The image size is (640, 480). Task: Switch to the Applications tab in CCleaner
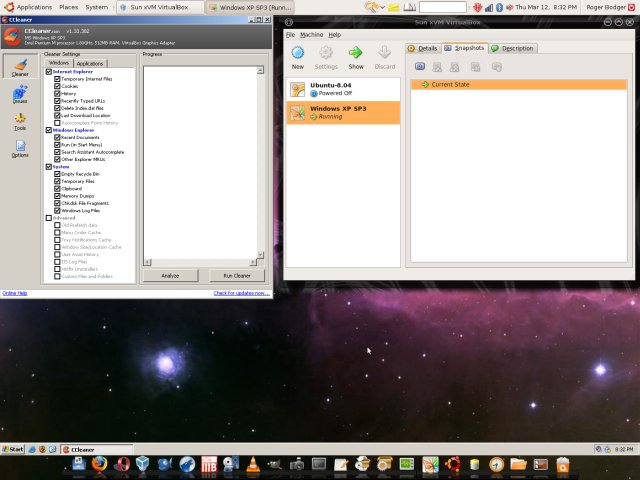90,63
